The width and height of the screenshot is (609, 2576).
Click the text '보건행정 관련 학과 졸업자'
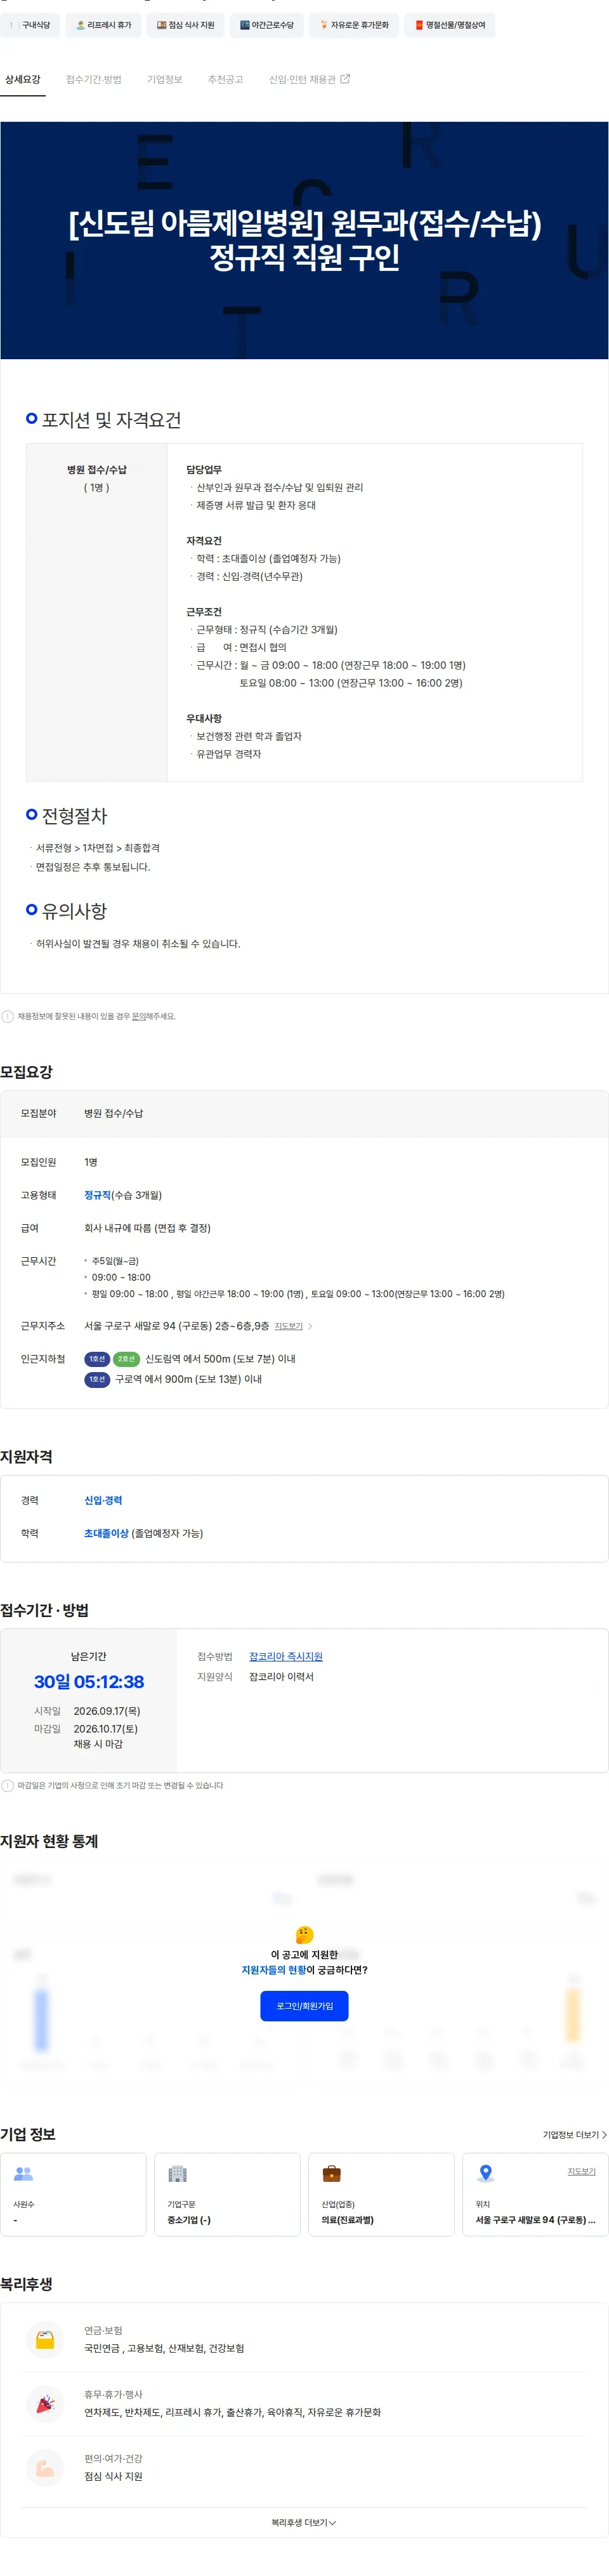(x=249, y=736)
